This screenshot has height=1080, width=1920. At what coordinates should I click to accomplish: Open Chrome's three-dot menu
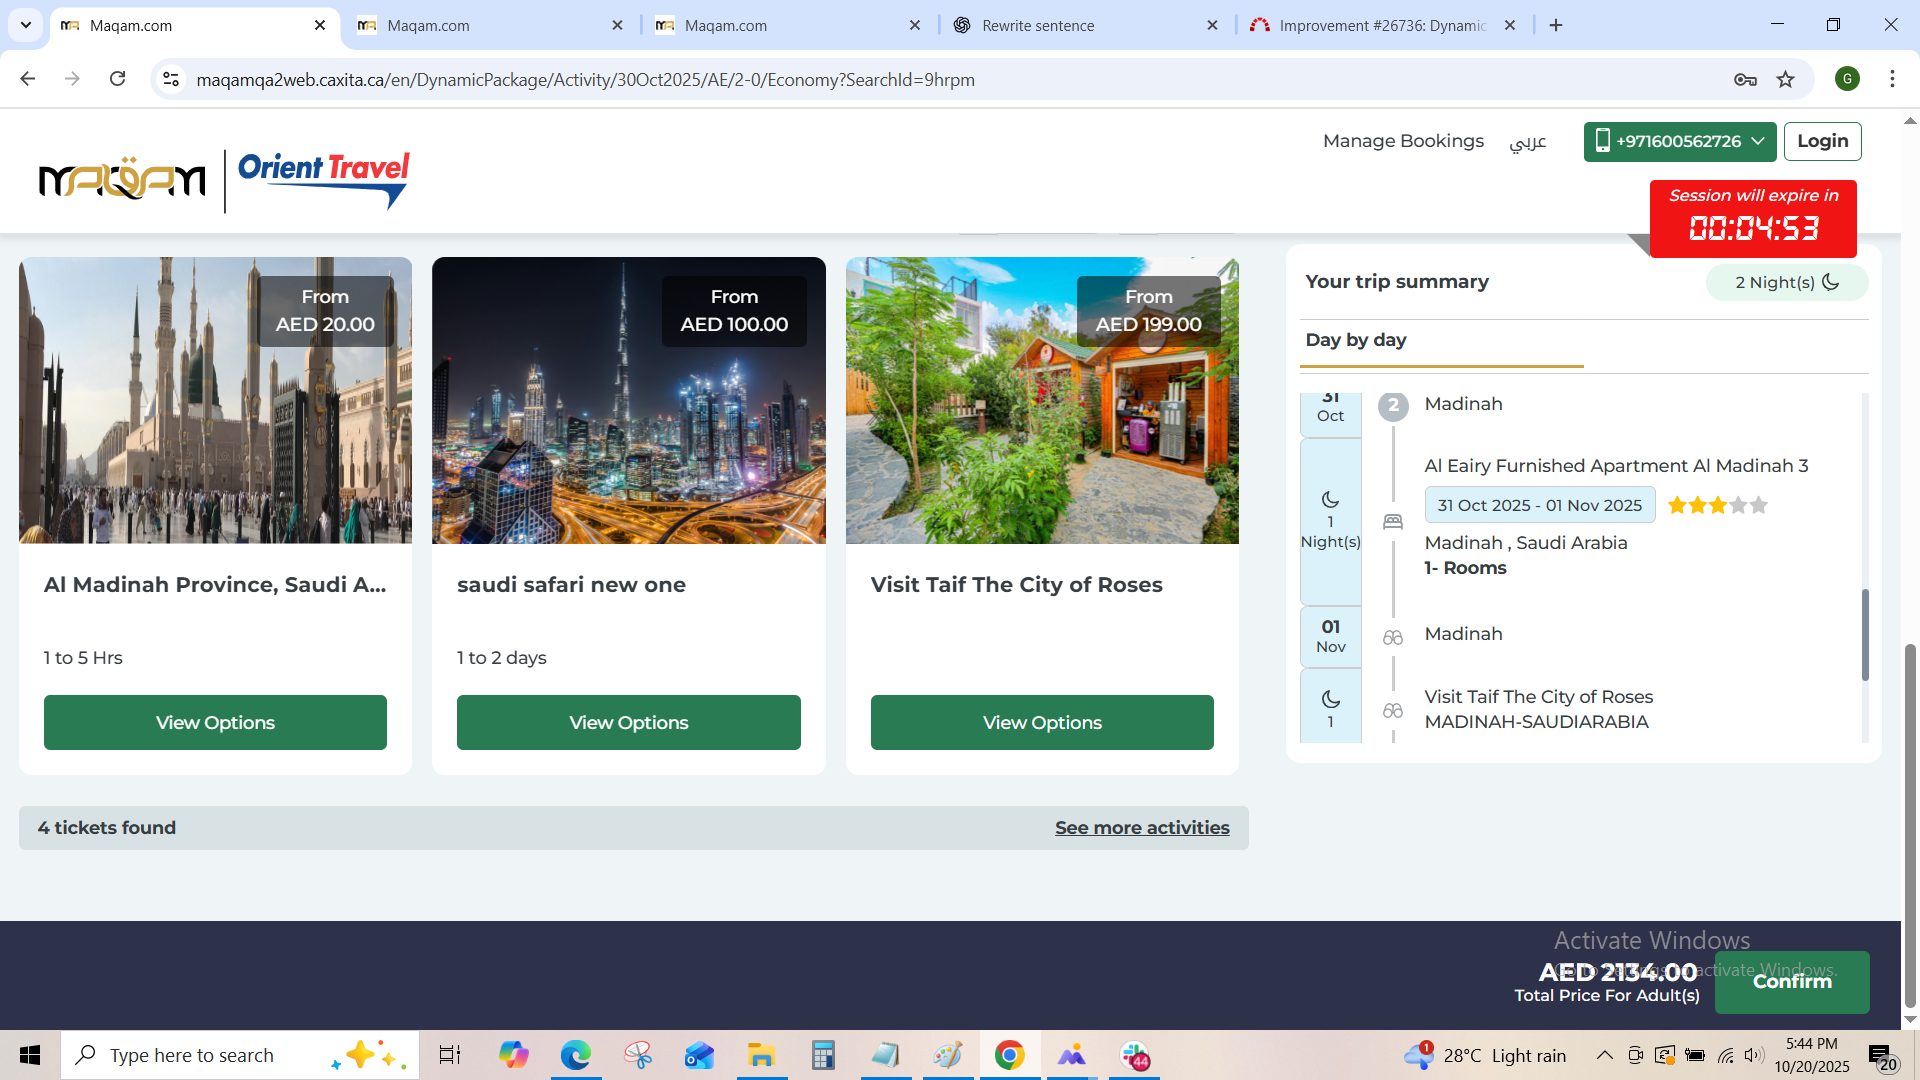pyautogui.click(x=1892, y=79)
